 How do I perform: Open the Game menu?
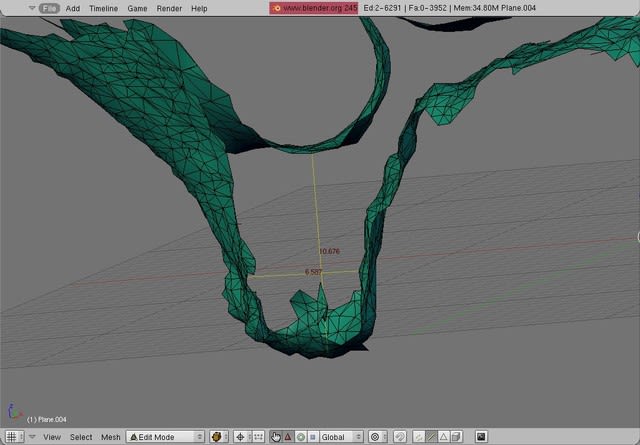pos(137,8)
